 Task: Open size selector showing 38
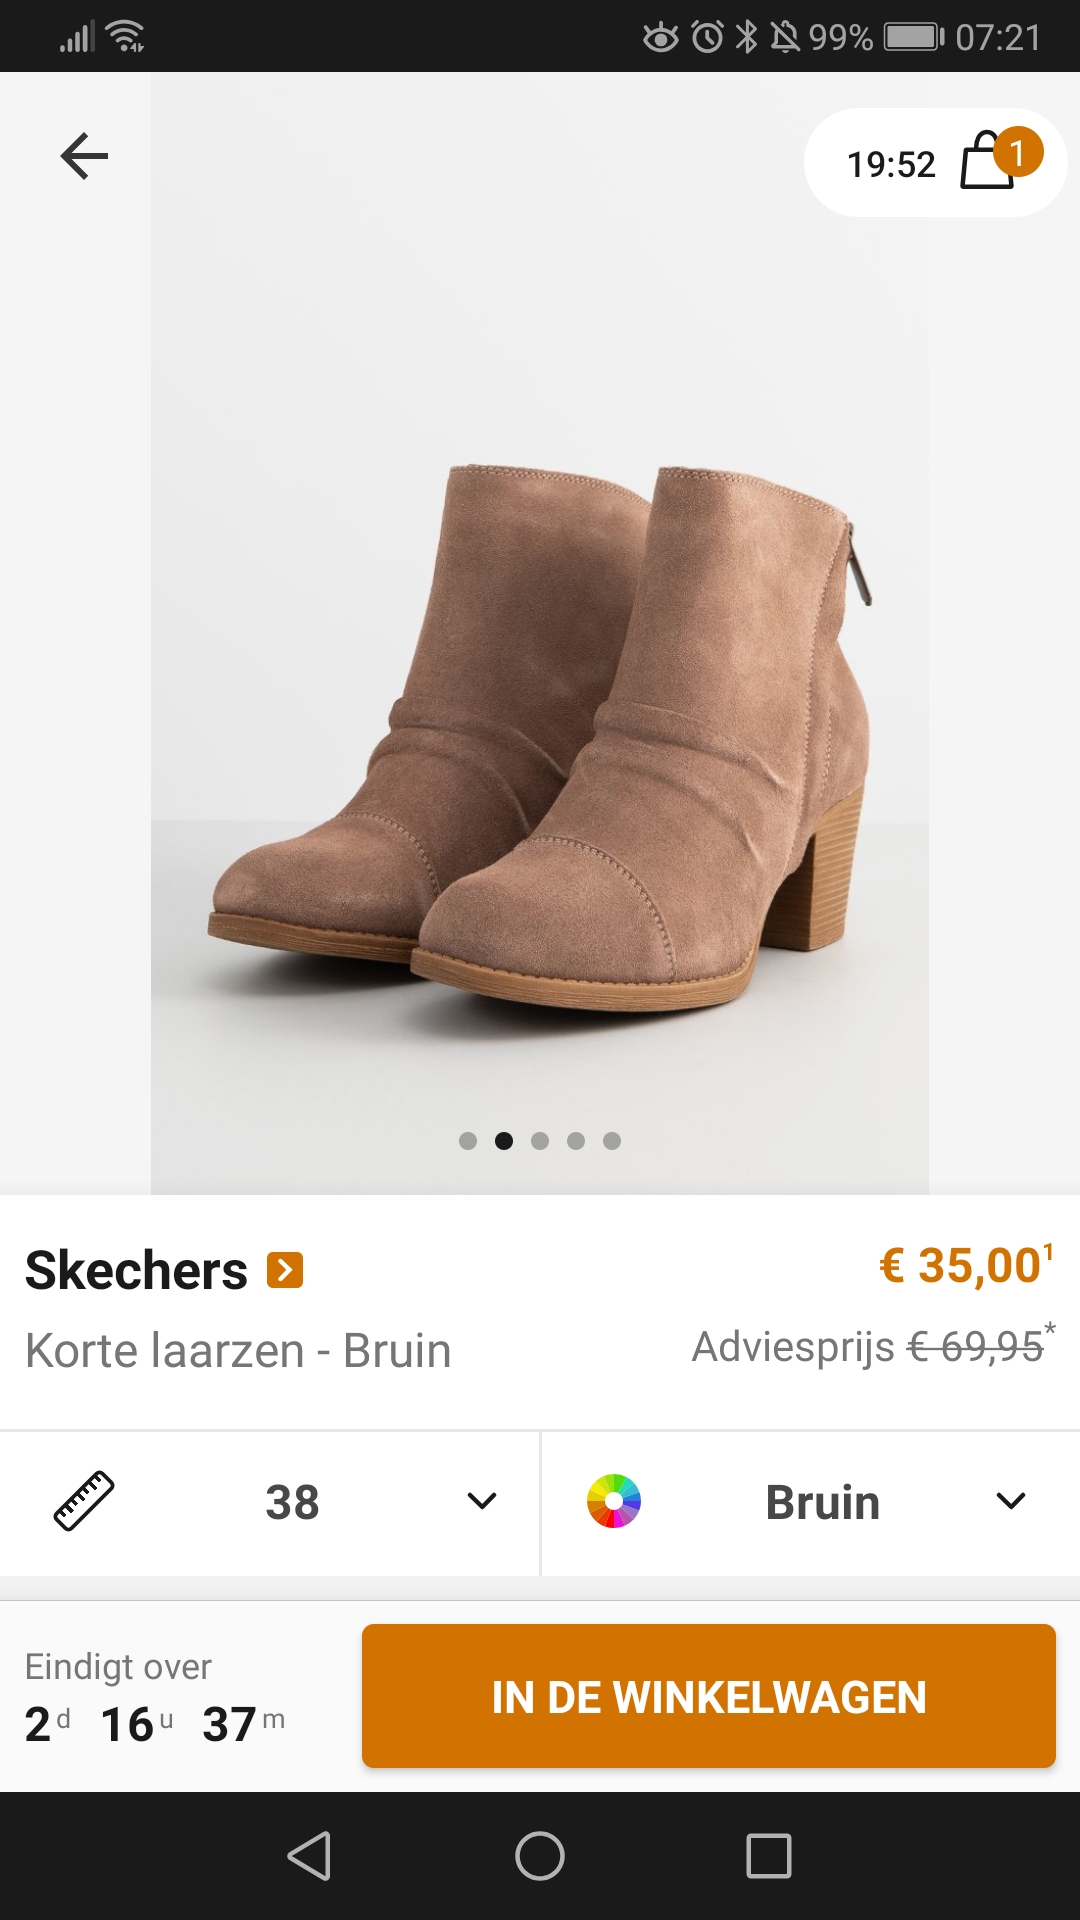coord(270,1503)
